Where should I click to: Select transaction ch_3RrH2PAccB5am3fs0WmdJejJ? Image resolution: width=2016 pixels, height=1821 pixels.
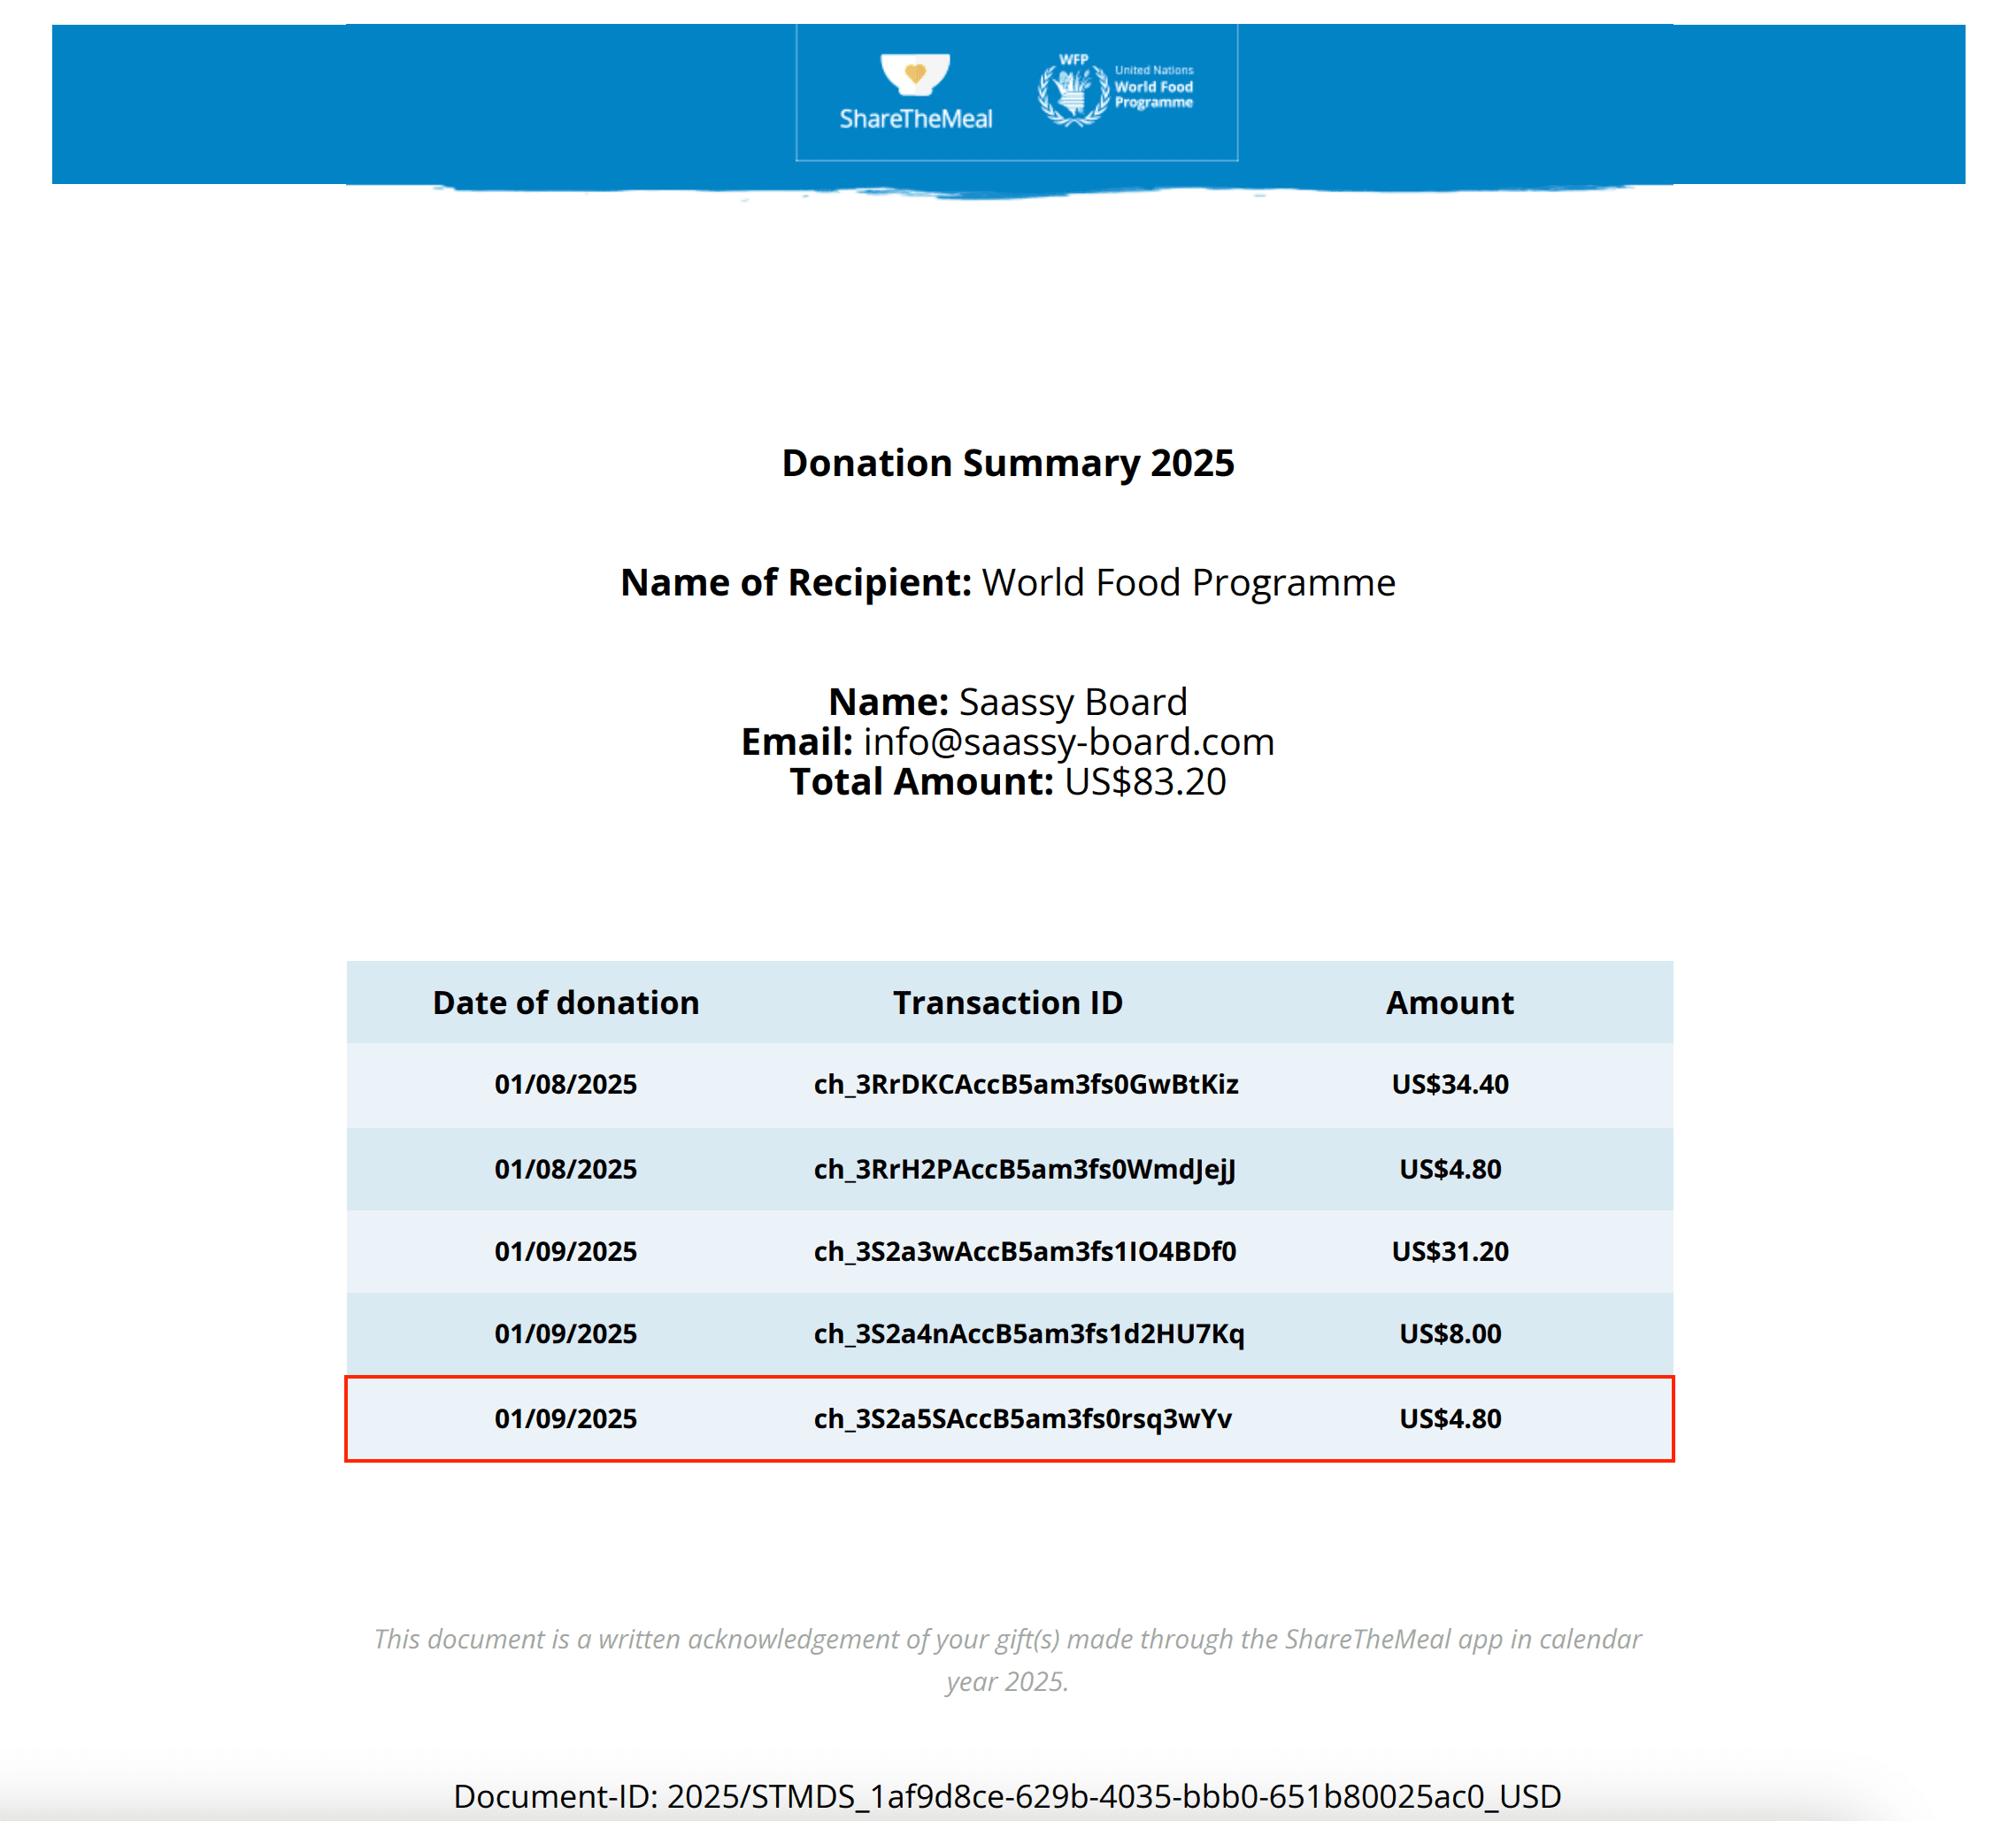point(1025,1170)
